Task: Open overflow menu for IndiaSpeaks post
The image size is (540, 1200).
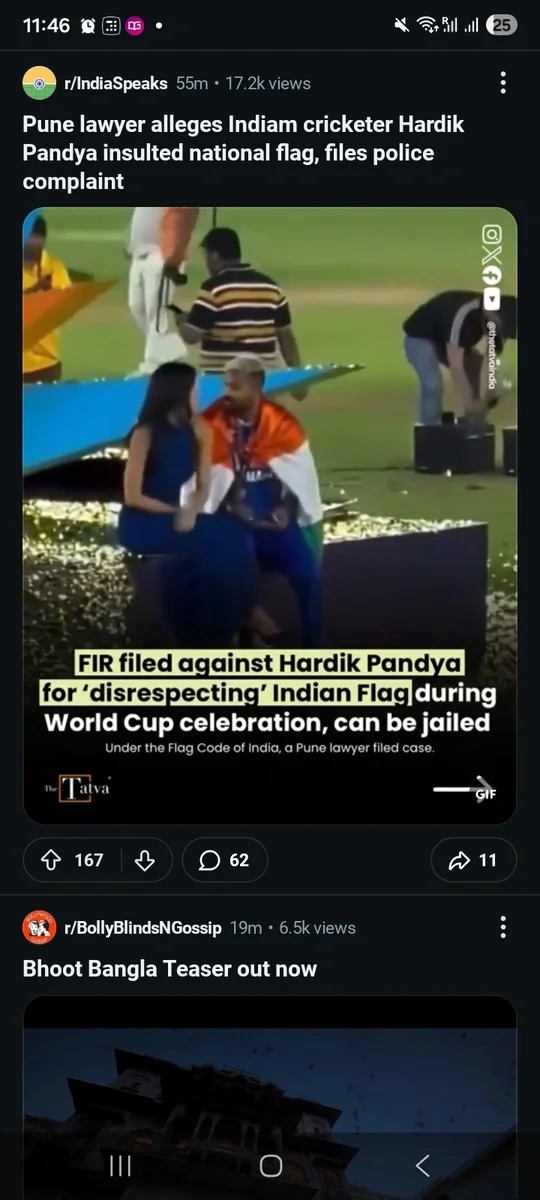Action: tap(503, 83)
